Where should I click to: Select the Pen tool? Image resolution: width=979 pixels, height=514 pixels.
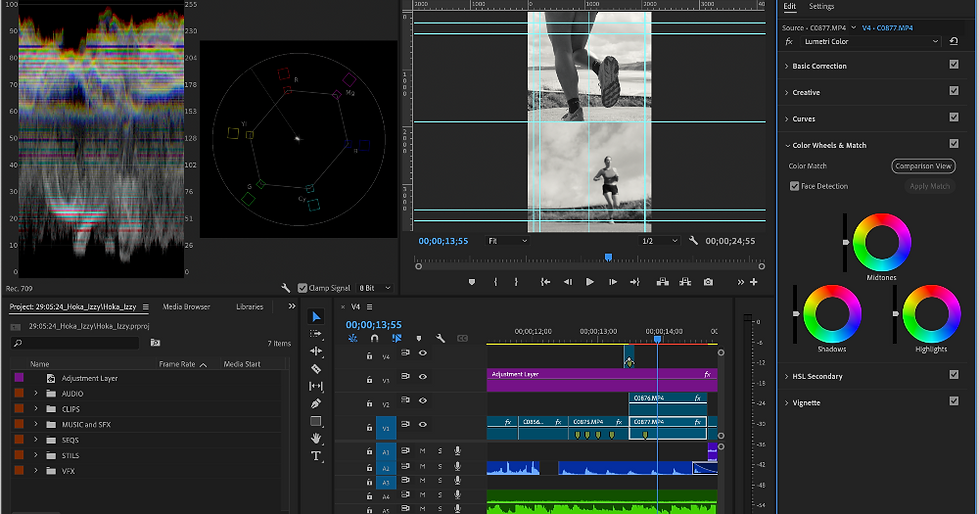[316, 403]
